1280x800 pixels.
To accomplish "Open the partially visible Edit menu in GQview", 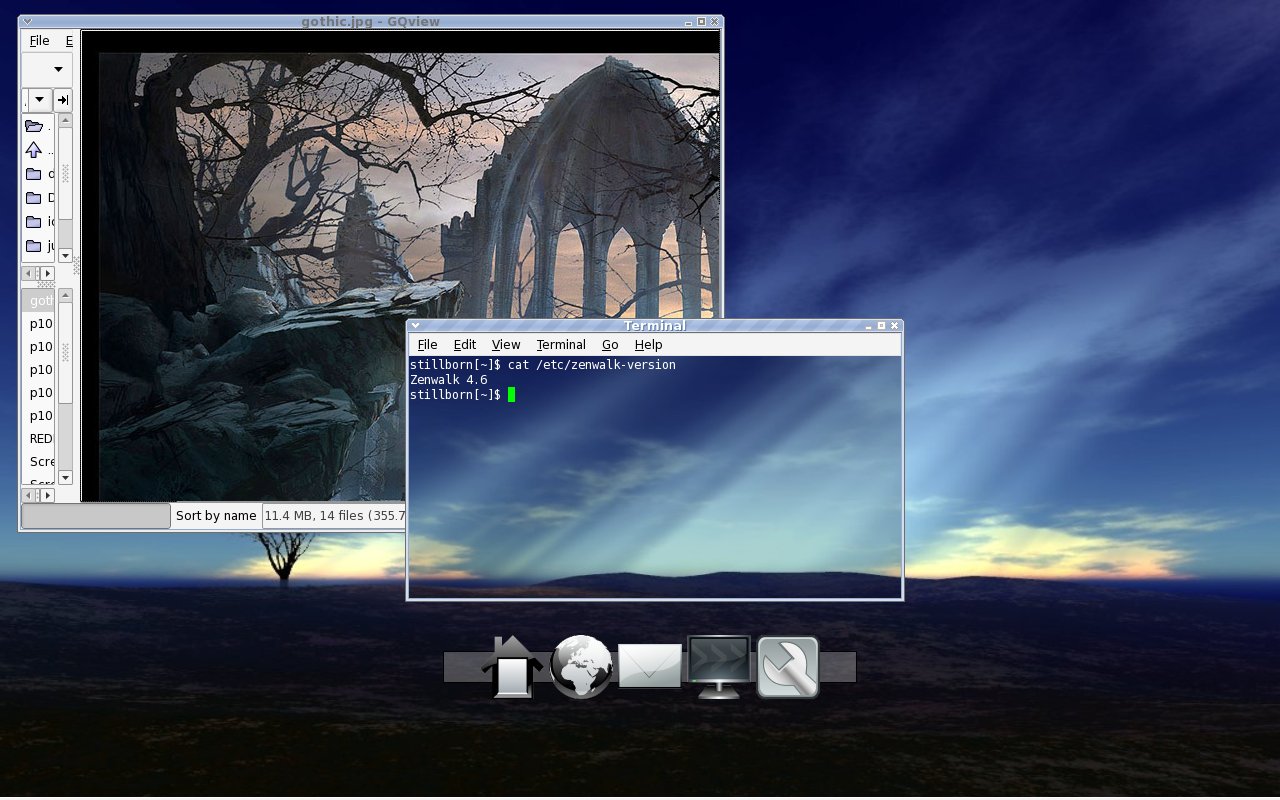I will pyautogui.click(x=69, y=41).
